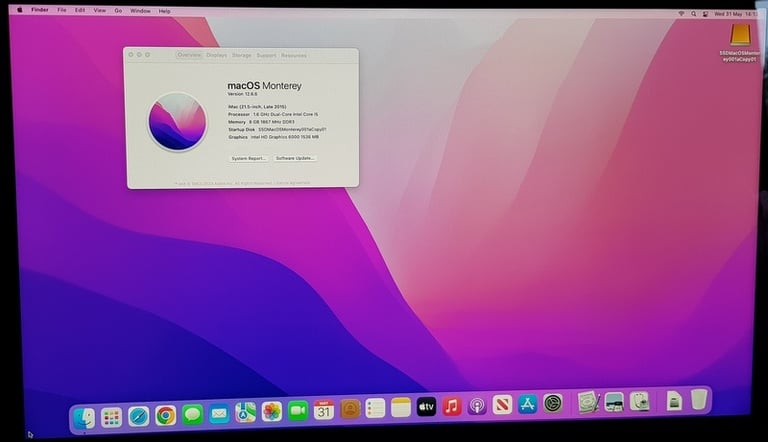Screen dimensions: 768x442
Task: Launch Music app from the Dock
Action: 452,406
